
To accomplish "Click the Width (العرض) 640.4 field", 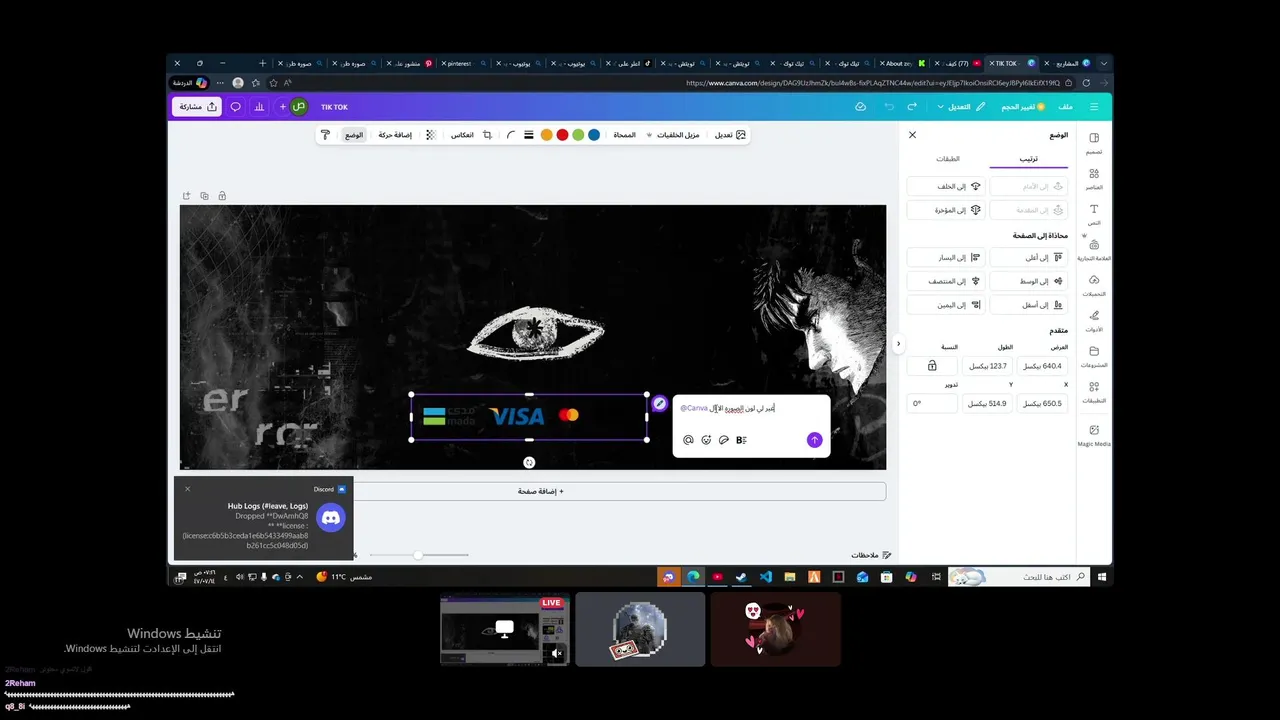I will pos(1042,366).
